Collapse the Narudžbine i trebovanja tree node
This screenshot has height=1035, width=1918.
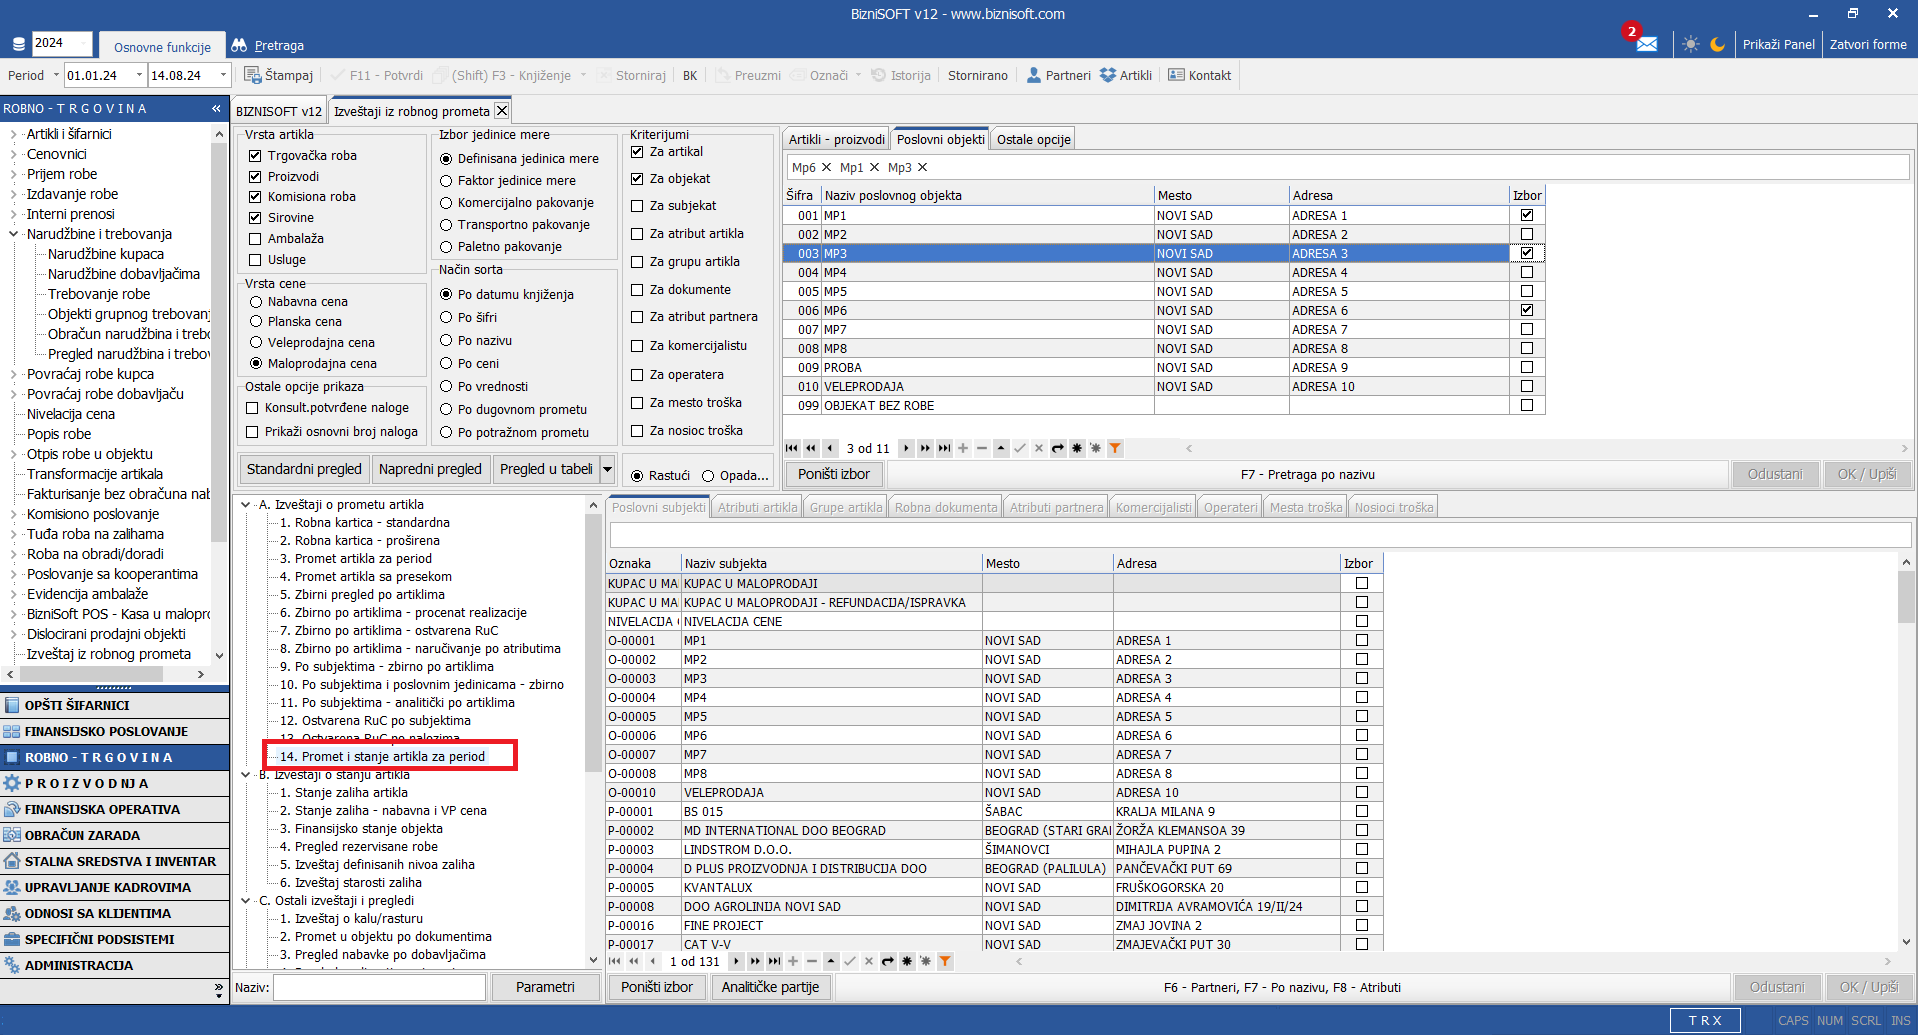pos(13,234)
